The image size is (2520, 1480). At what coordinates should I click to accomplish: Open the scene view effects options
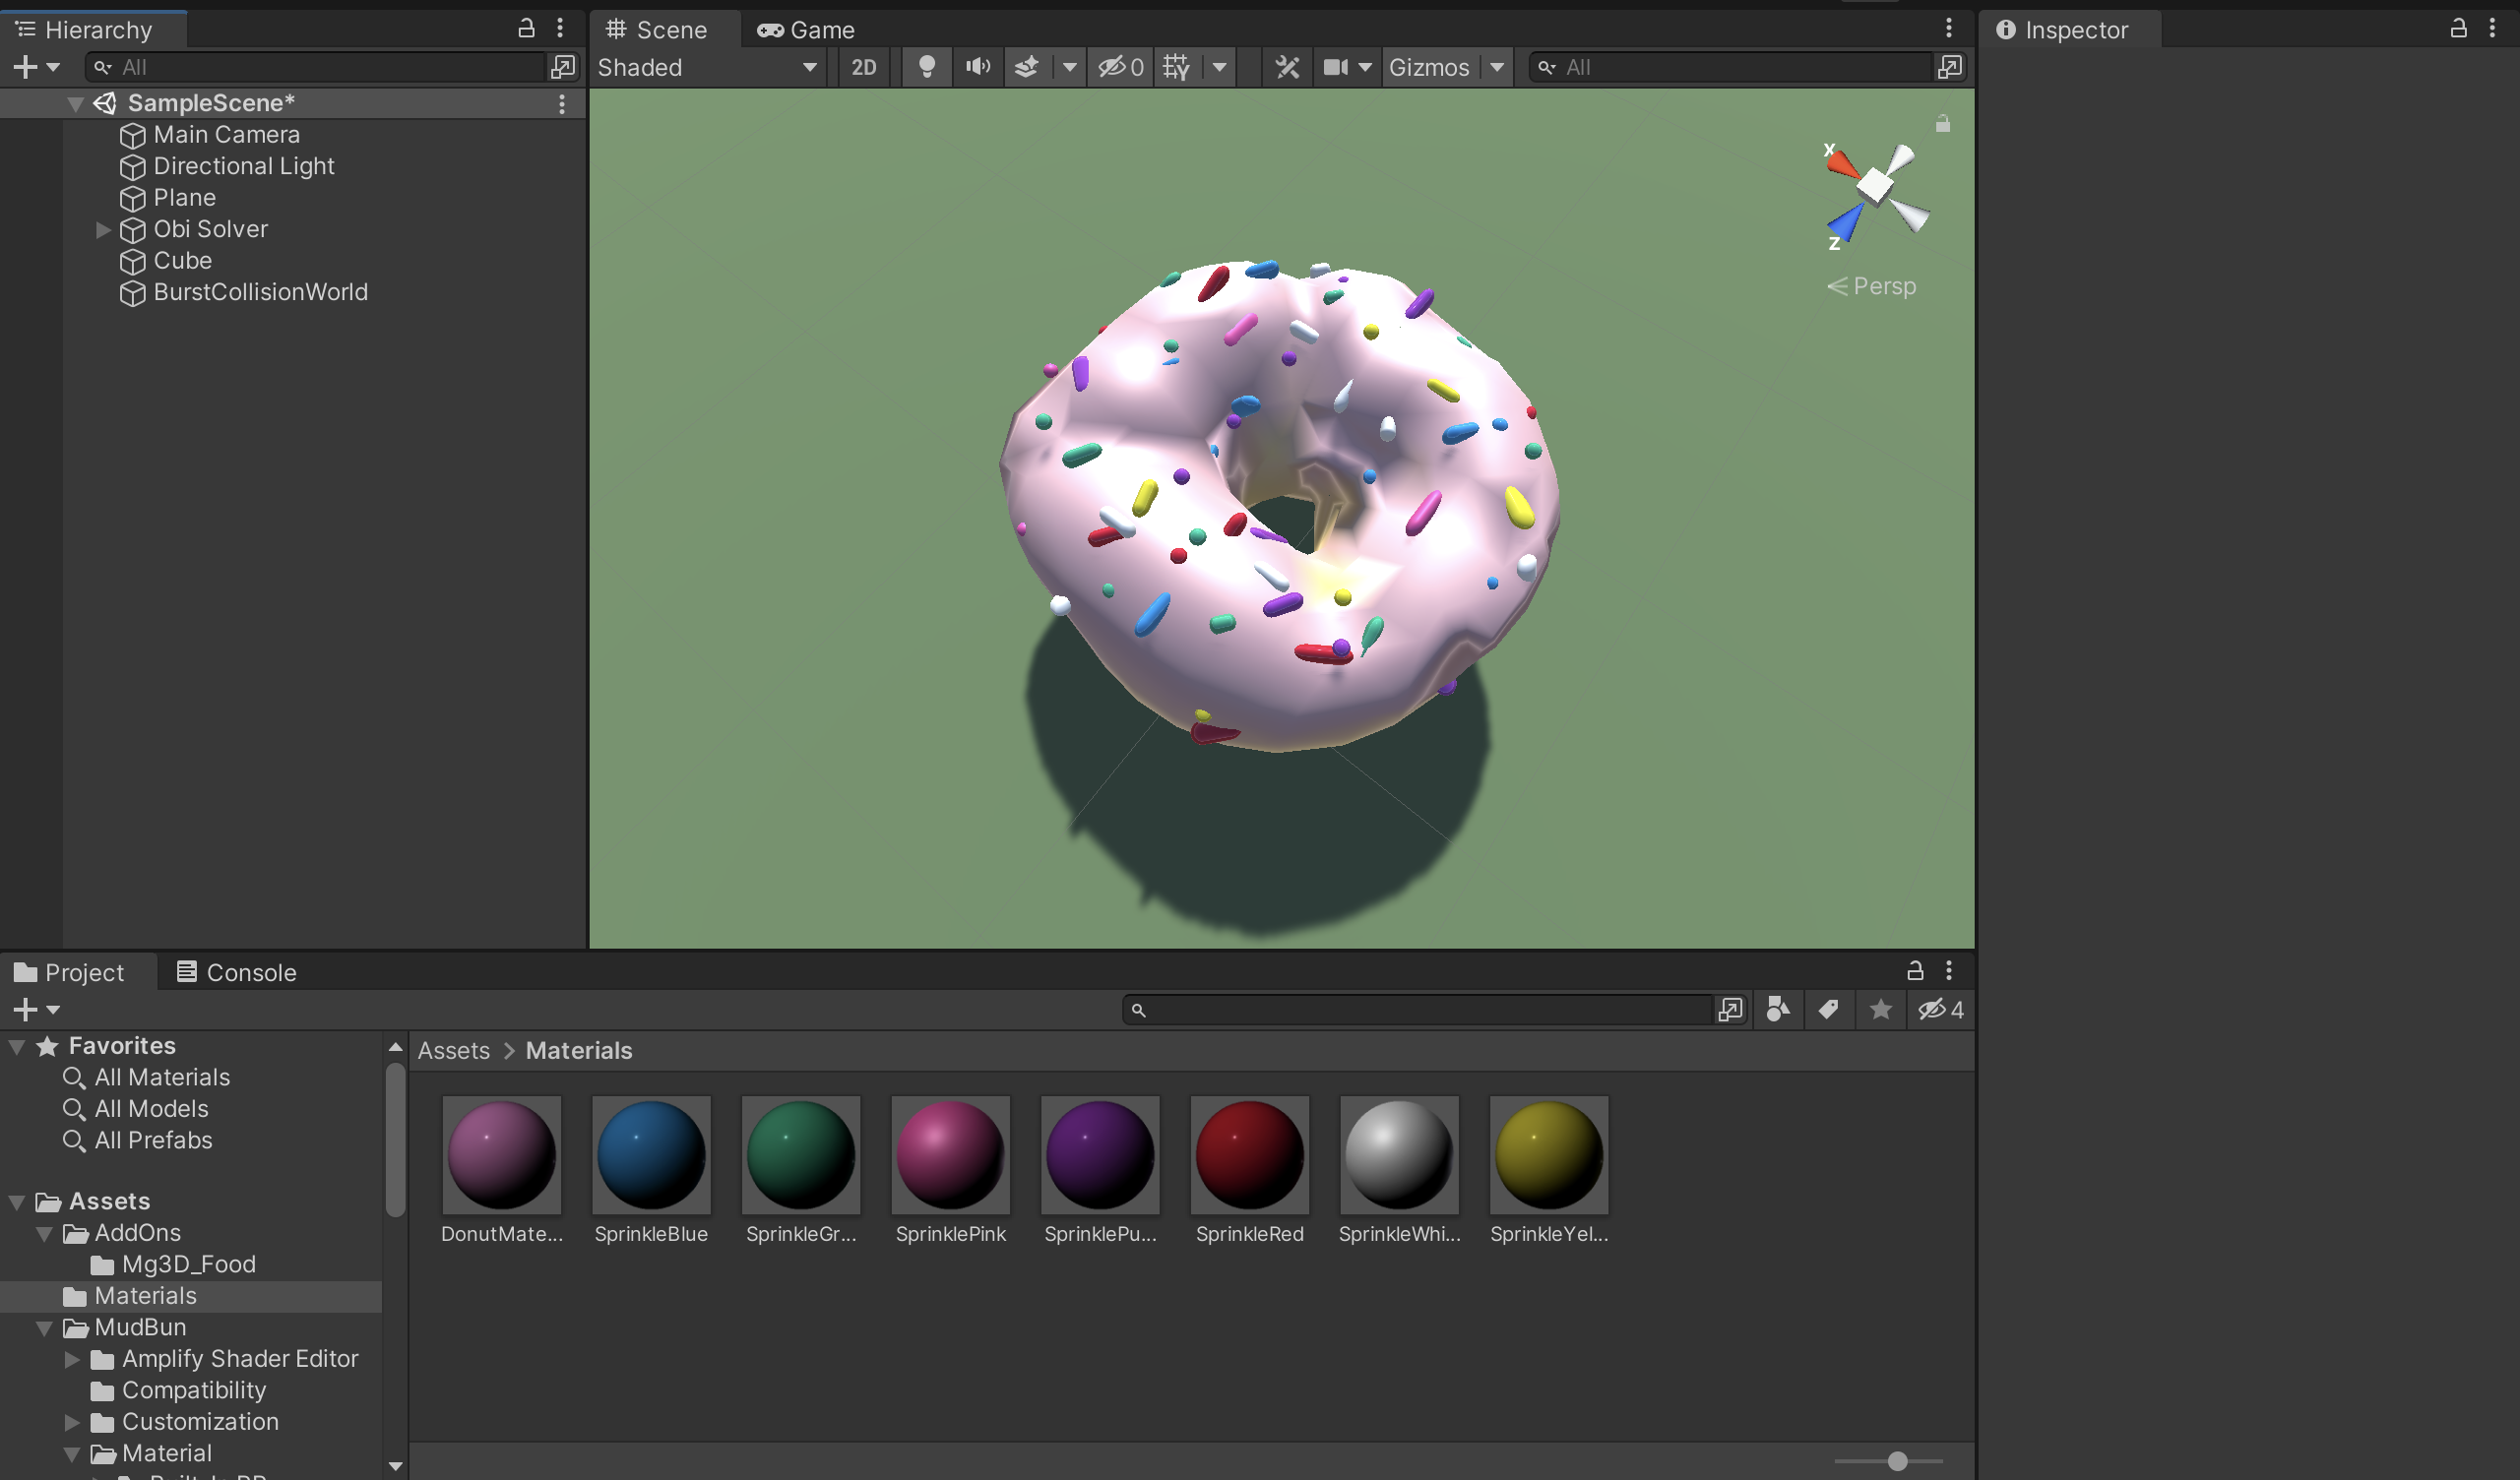1027,67
